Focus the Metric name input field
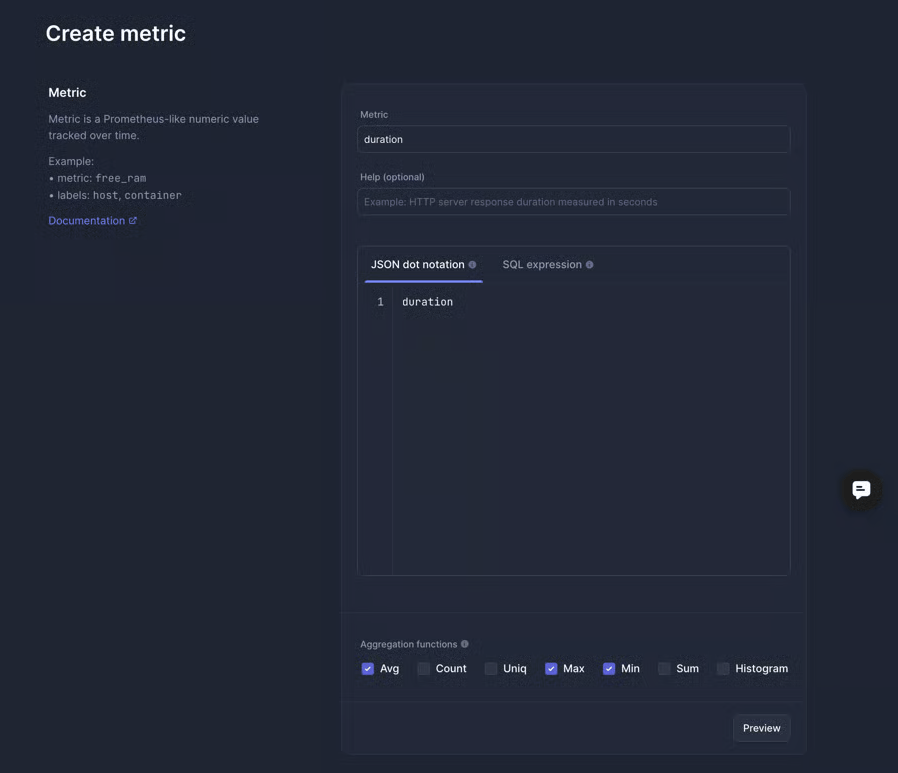Viewport: 898px width, 773px height. coord(573,139)
